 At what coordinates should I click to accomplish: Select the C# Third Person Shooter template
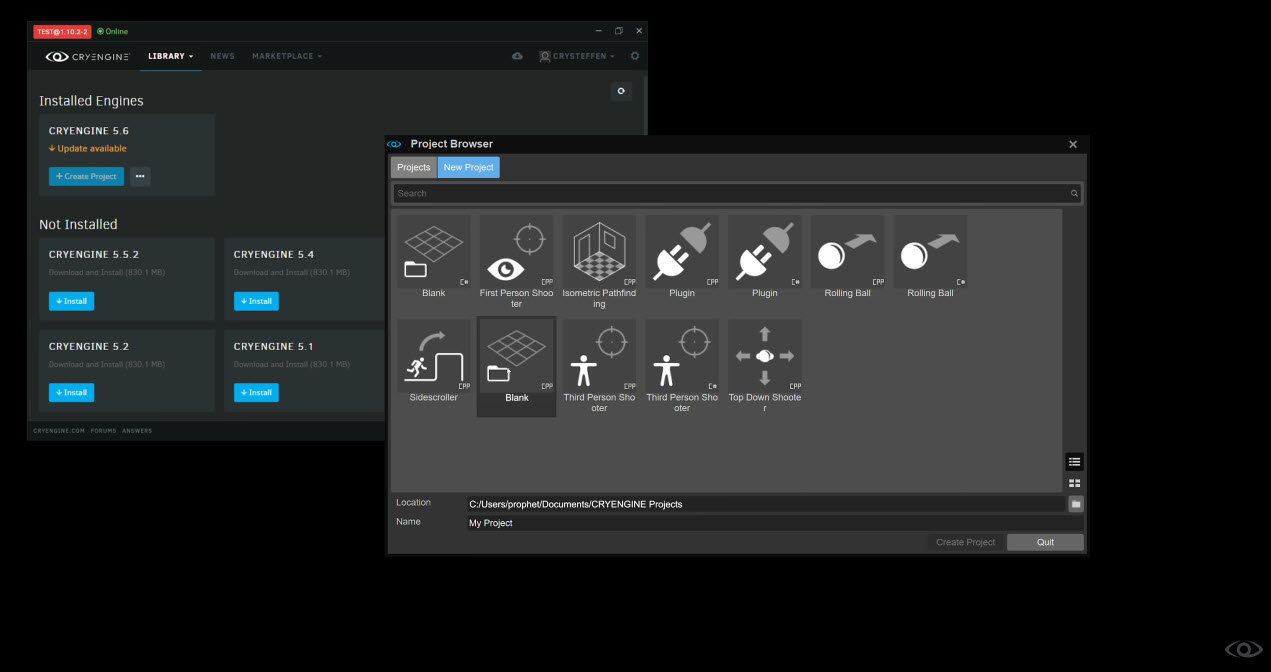pyautogui.click(x=682, y=366)
